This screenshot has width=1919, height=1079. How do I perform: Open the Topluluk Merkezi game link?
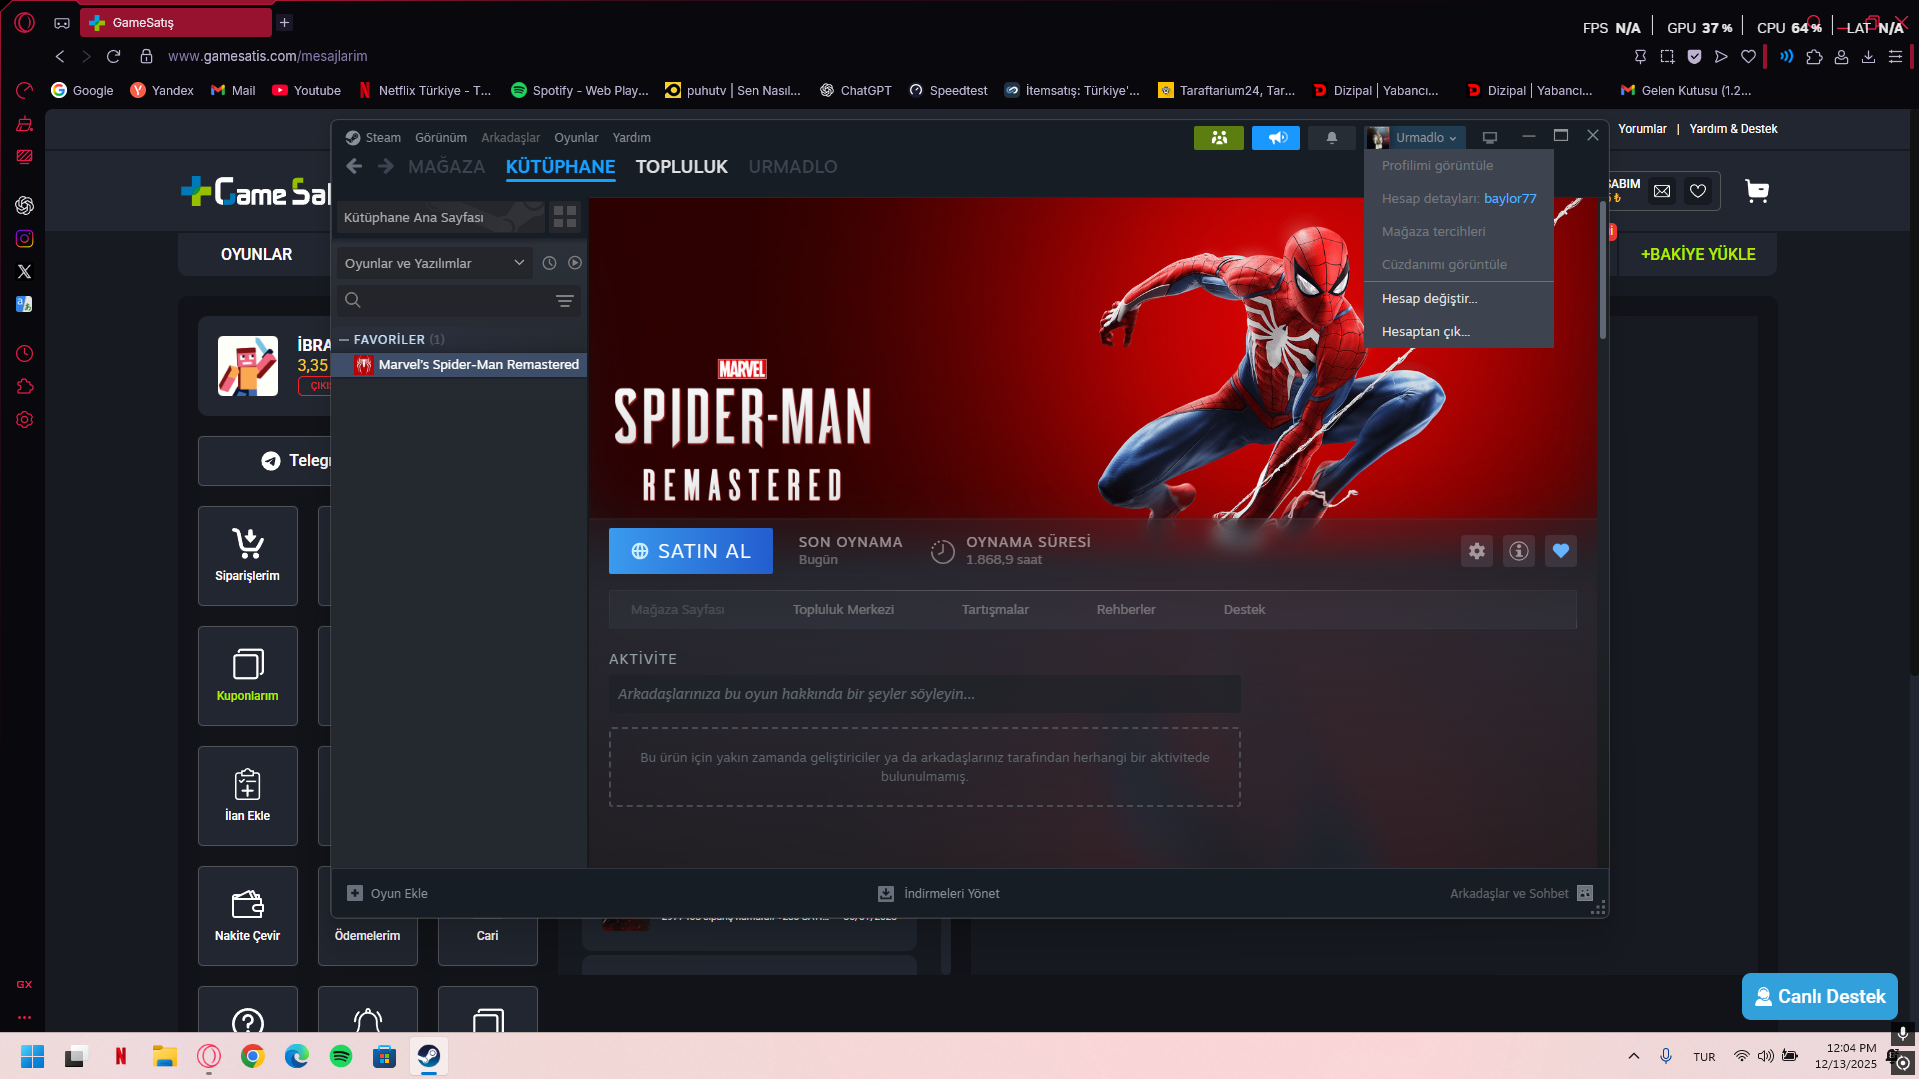[x=843, y=610]
